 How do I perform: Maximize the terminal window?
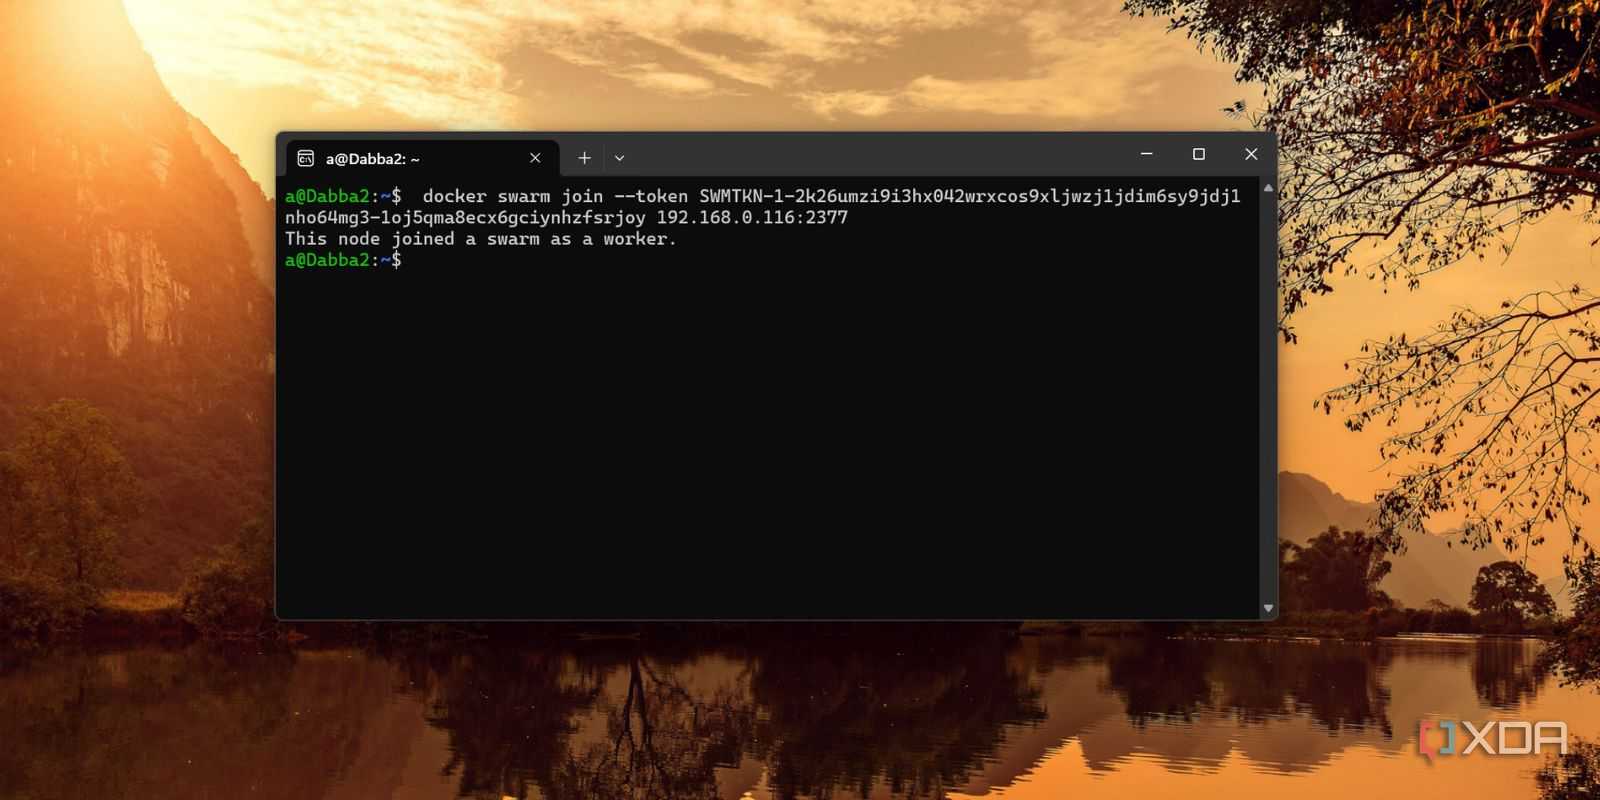(x=1199, y=154)
